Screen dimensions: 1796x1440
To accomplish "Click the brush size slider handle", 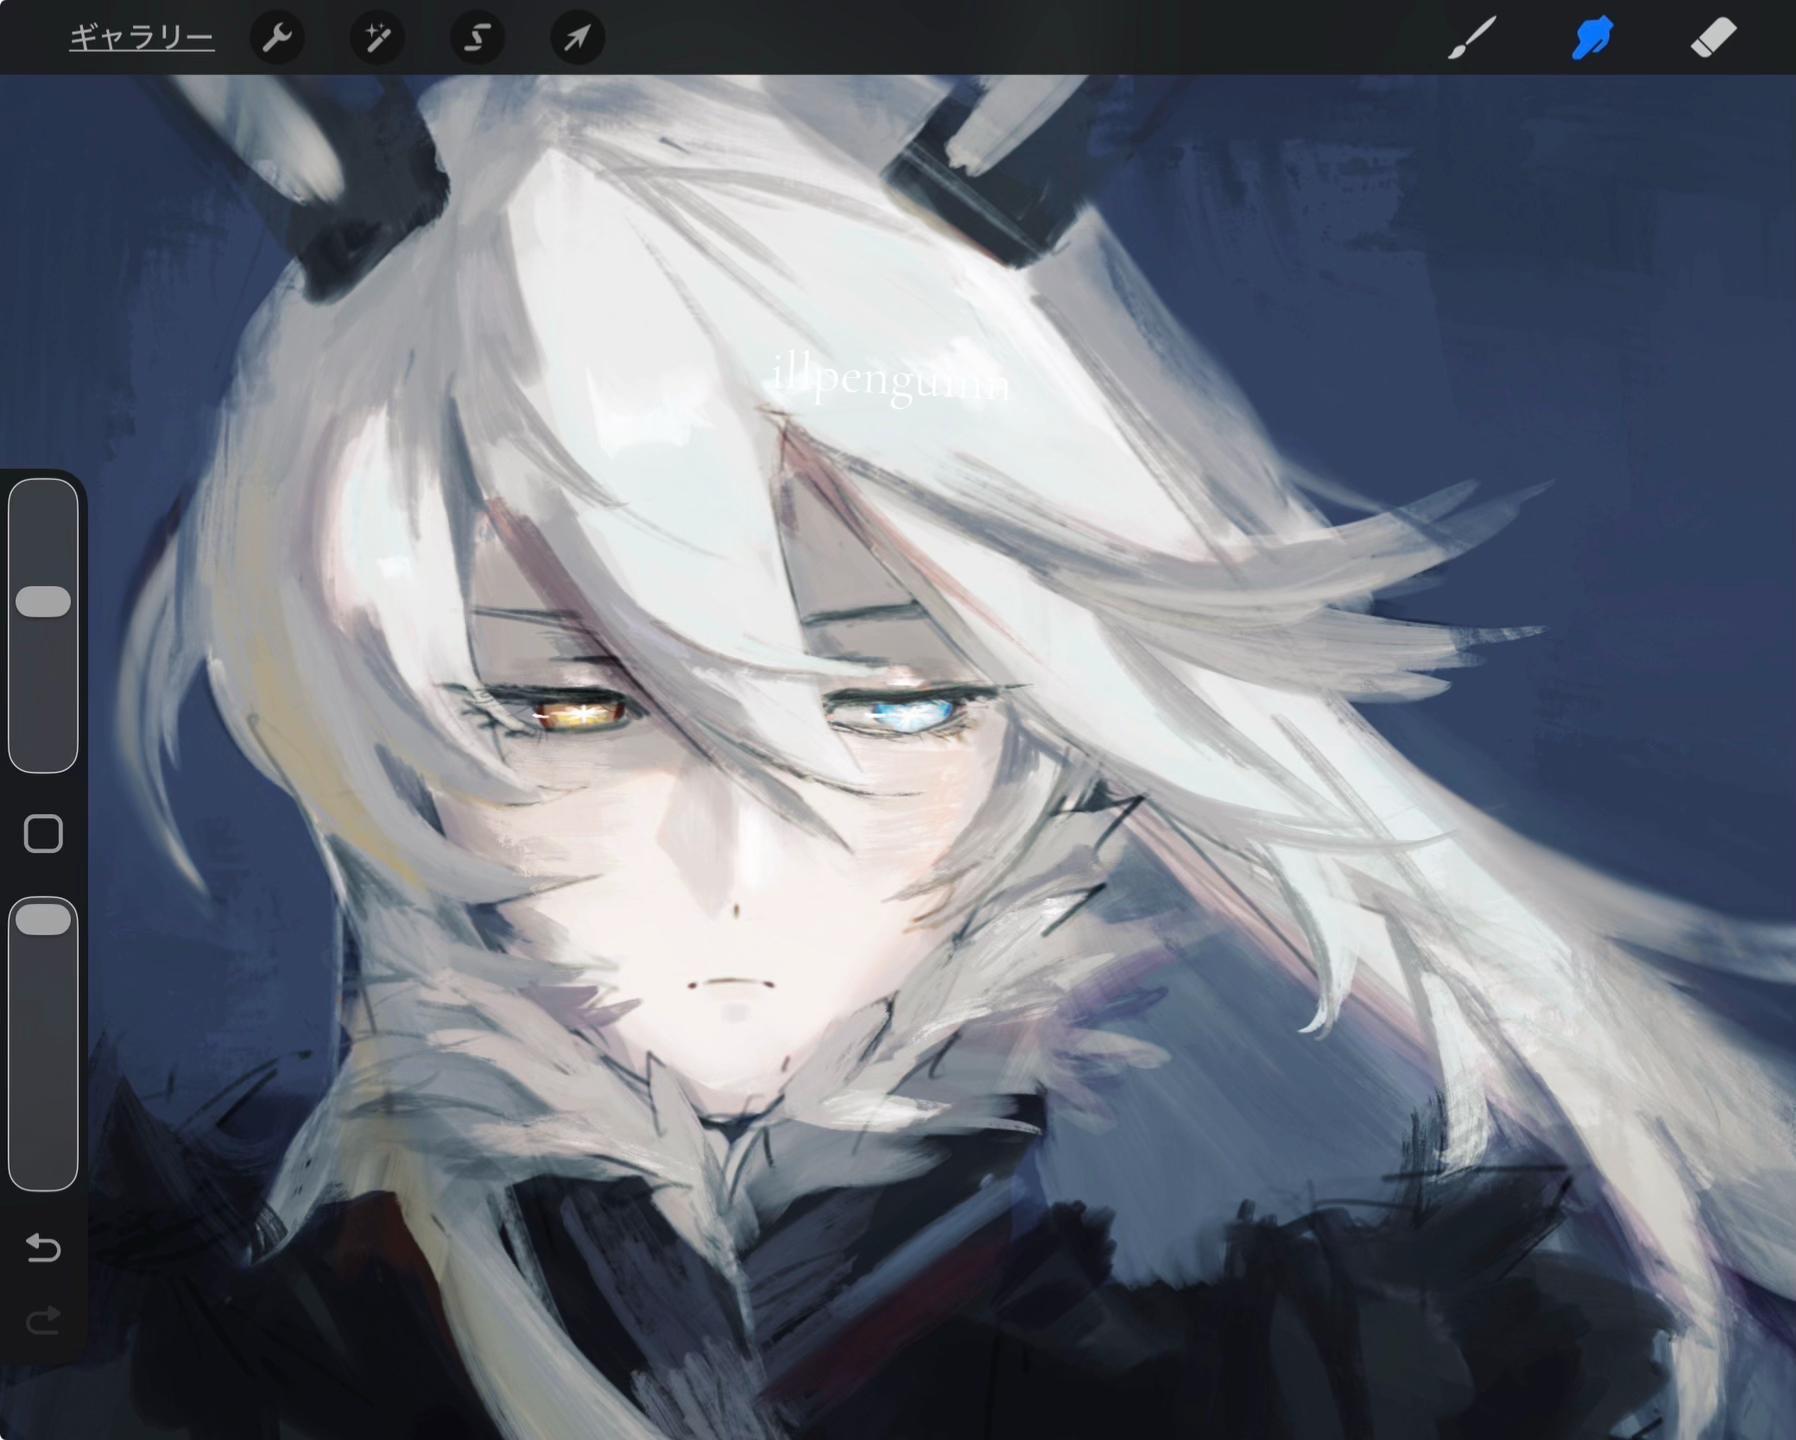I will pyautogui.click(x=43, y=601).
